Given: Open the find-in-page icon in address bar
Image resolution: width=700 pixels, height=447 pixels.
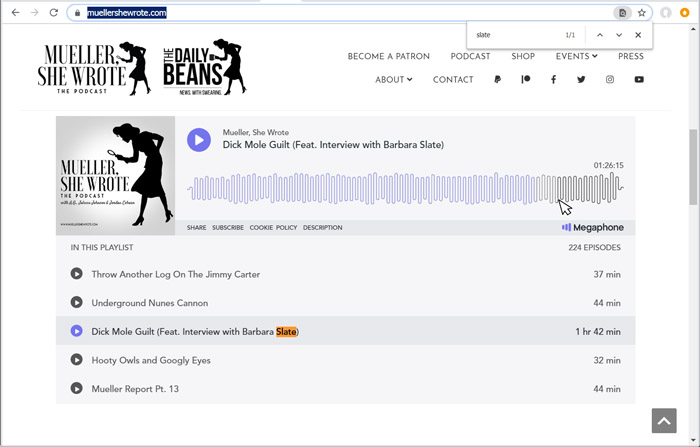Looking at the screenshot, I should pos(622,13).
